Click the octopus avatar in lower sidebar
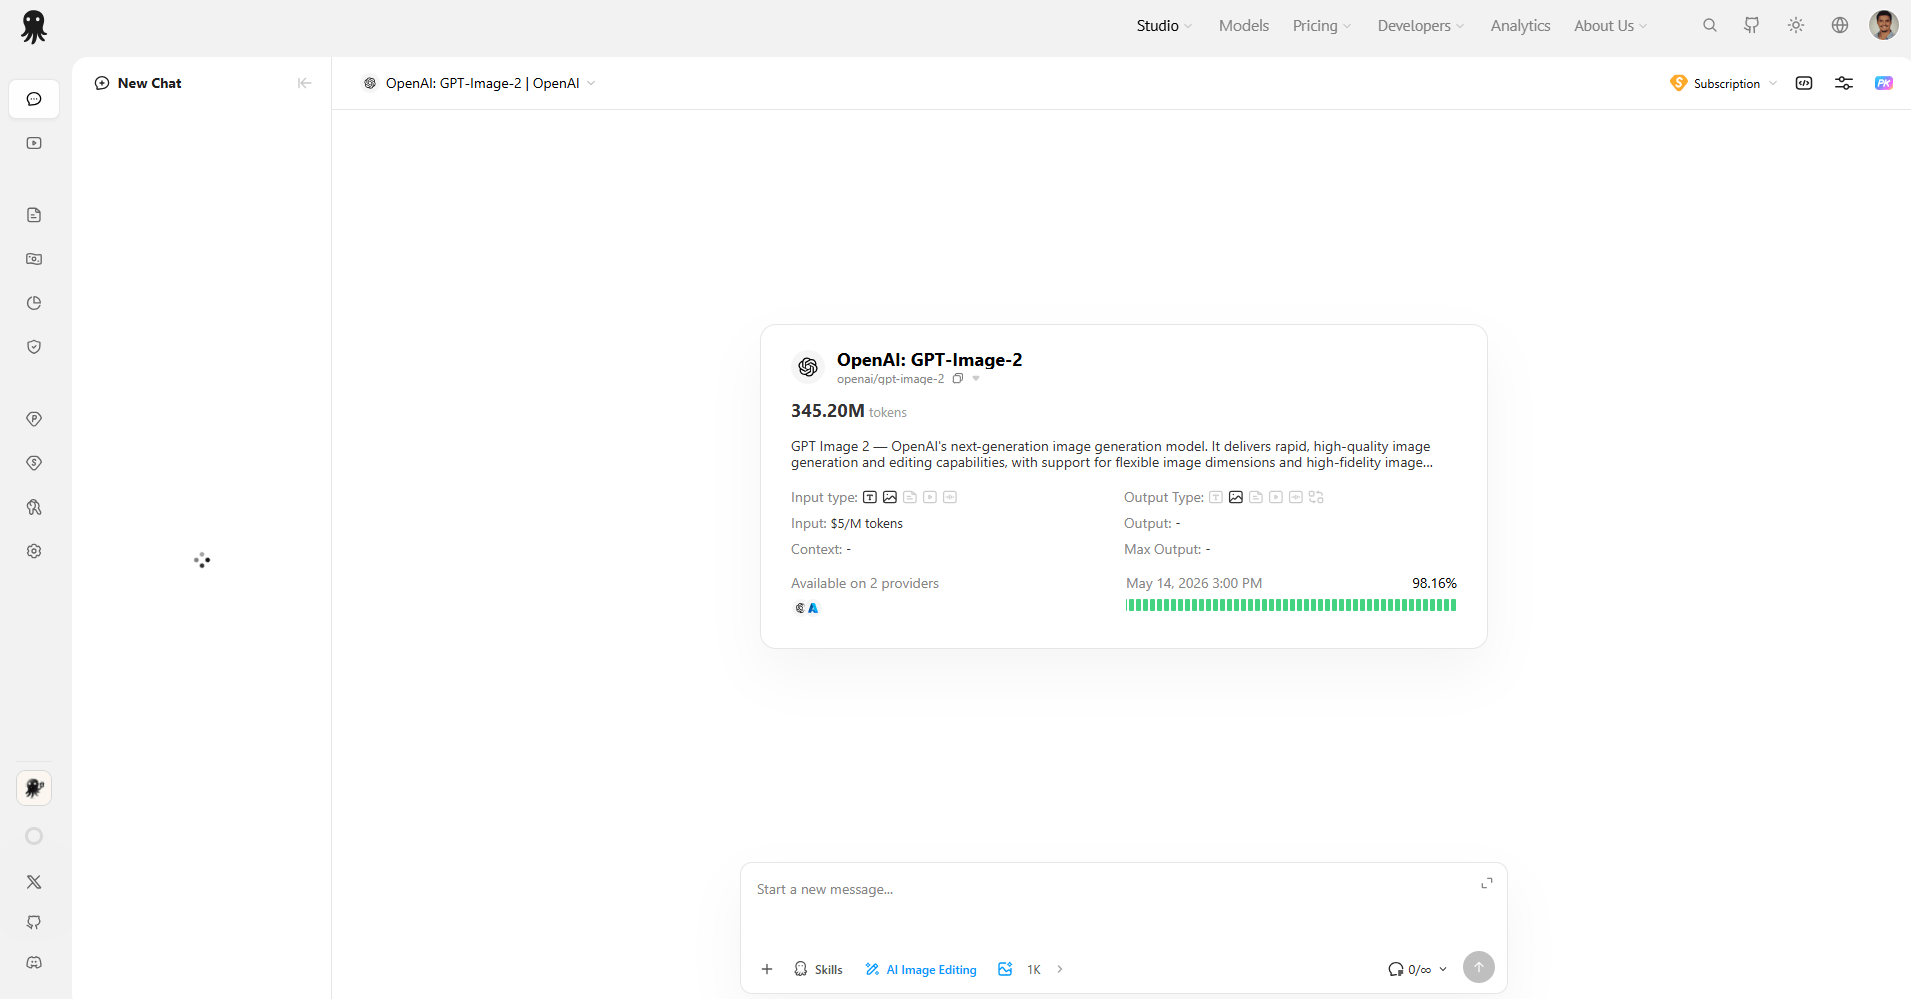Image resolution: width=1911 pixels, height=999 pixels. tap(34, 788)
